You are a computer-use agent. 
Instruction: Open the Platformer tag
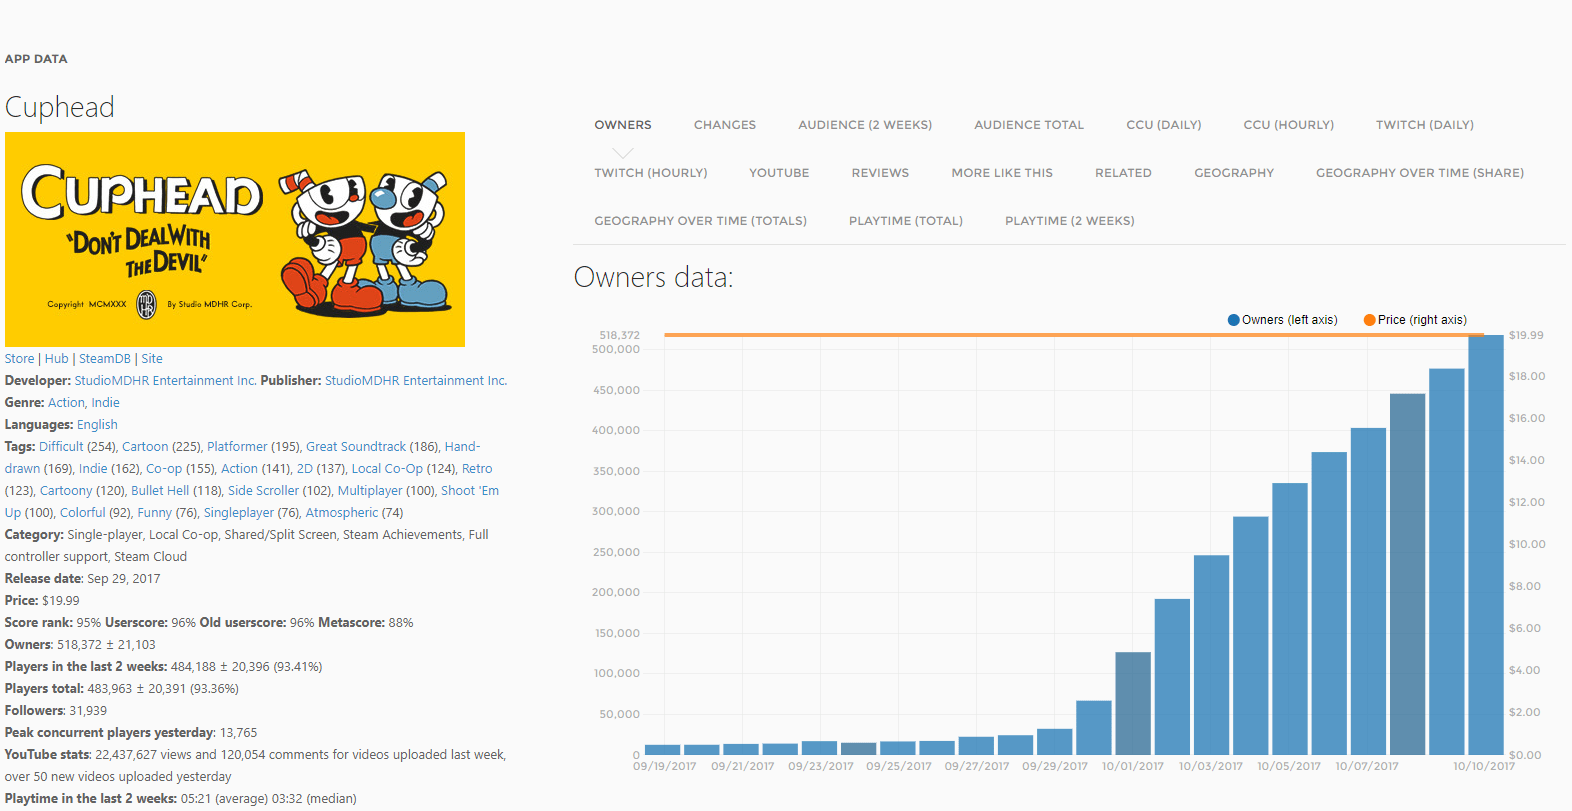[x=237, y=447]
